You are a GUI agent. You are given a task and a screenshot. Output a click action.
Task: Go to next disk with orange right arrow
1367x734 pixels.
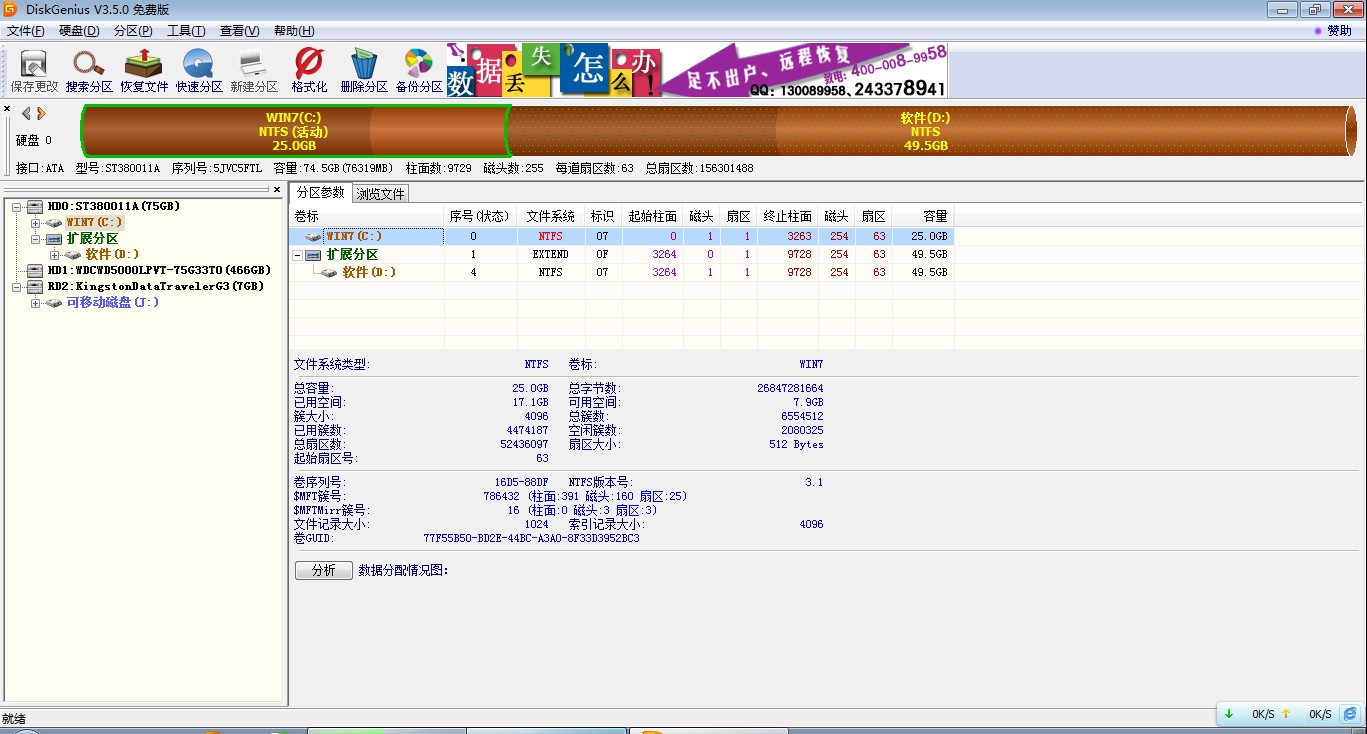[x=41, y=113]
